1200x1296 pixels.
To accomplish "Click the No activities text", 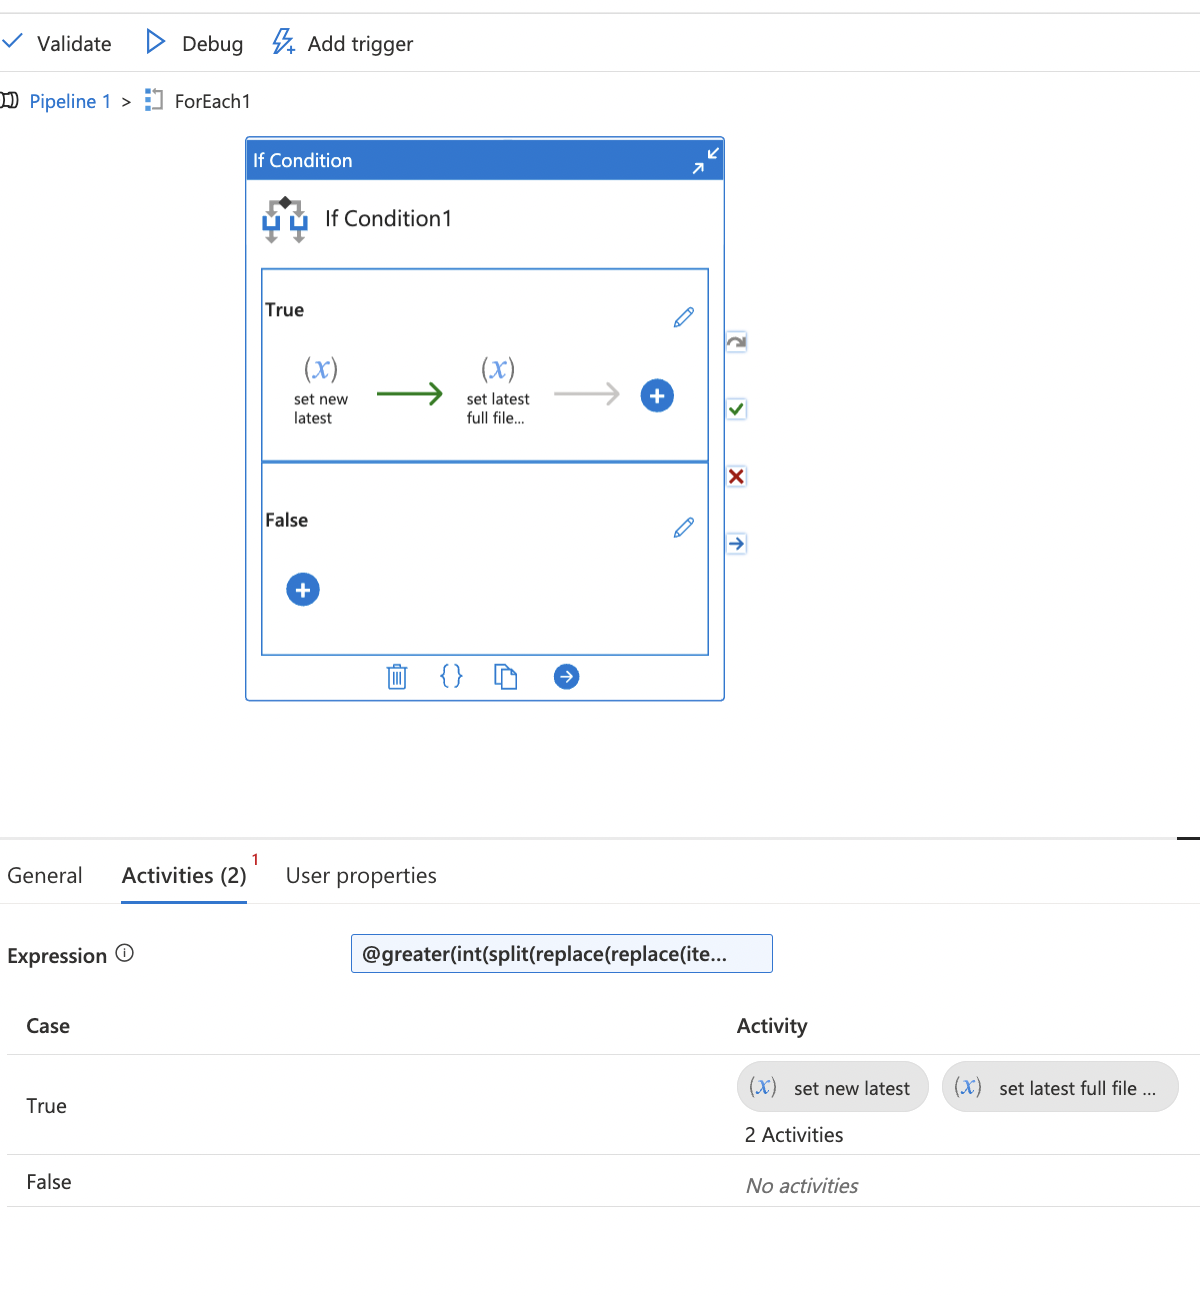I will click(x=802, y=1186).
